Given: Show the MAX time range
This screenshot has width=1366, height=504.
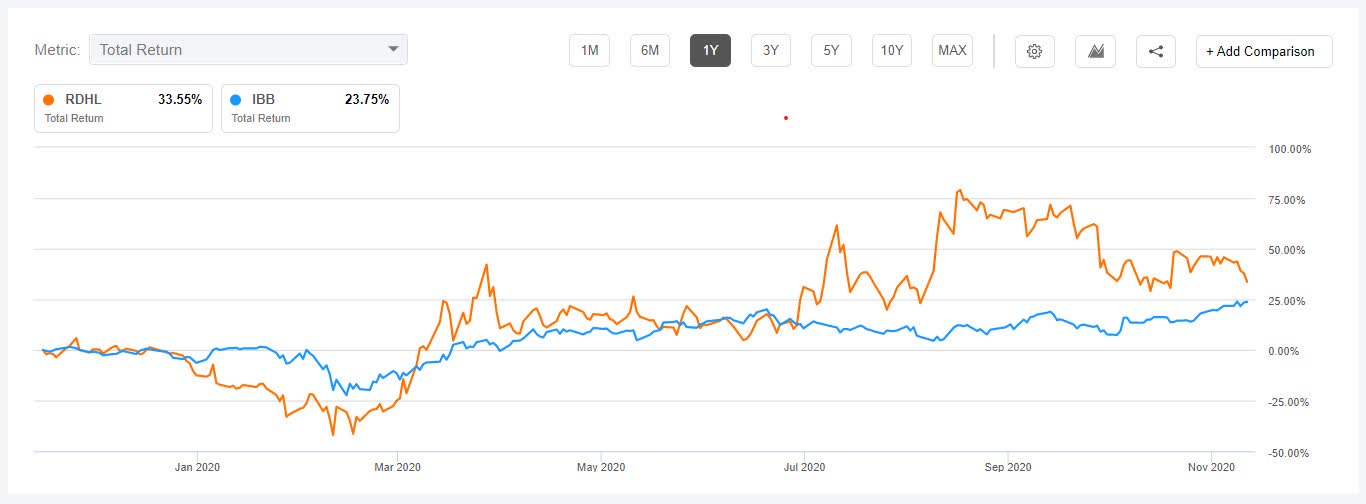Looking at the screenshot, I should (x=952, y=50).
